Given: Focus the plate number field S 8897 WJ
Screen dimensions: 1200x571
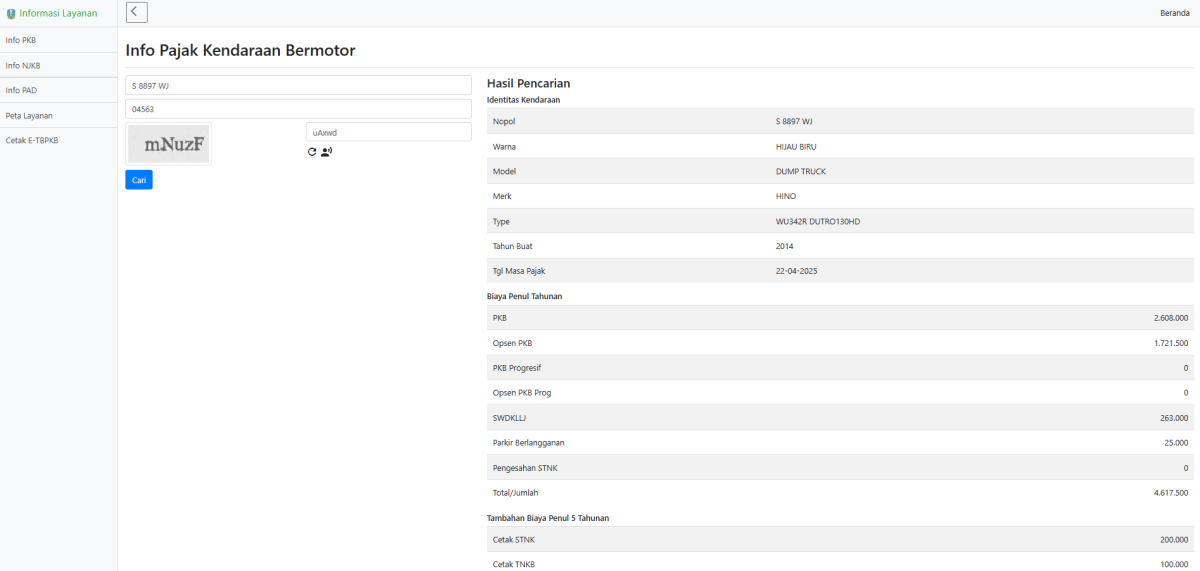Looking at the screenshot, I should click(298, 85).
